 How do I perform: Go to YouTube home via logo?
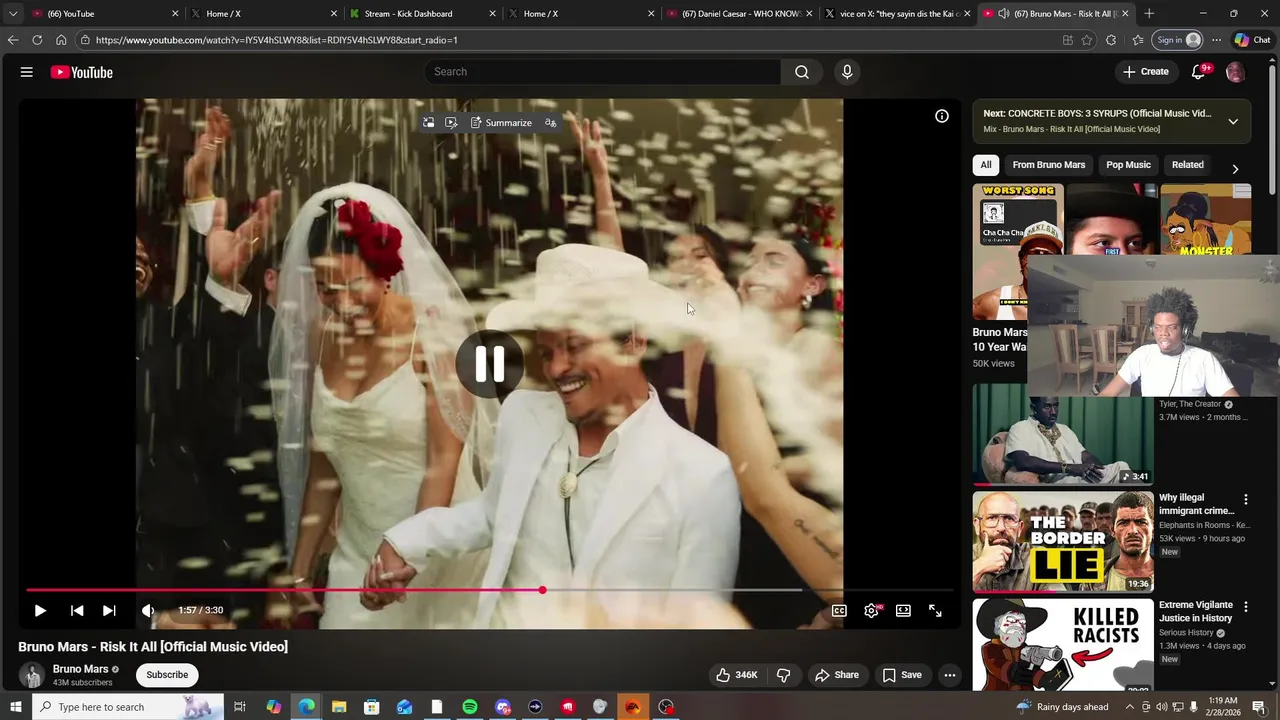click(82, 72)
